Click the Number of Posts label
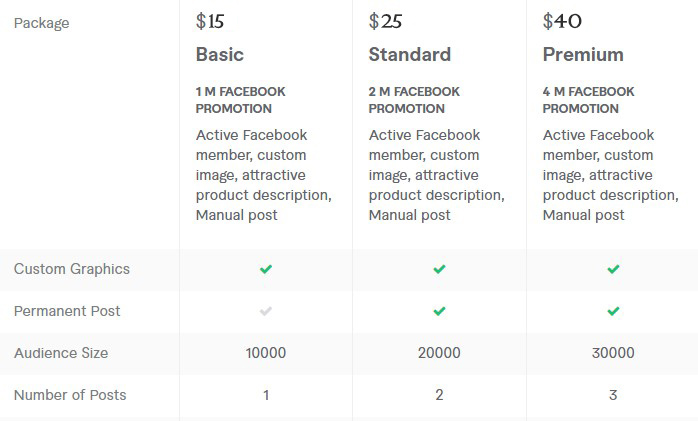This screenshot has height=421, width=698. click(70, 395)
